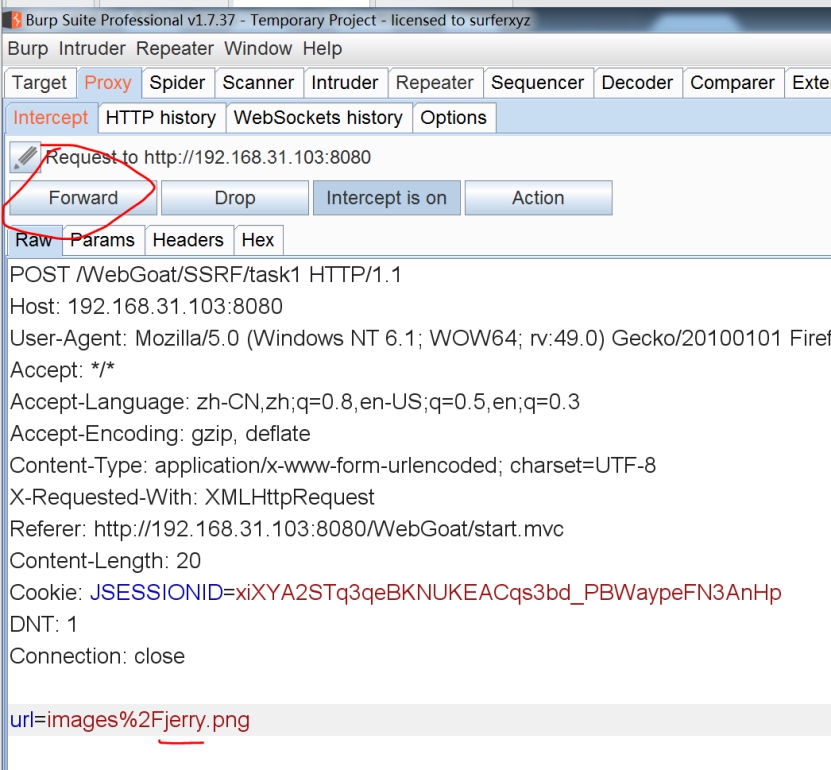Screen dimensions: 831x770
Task: Switch to the Hex view tab
Action: 258,240
